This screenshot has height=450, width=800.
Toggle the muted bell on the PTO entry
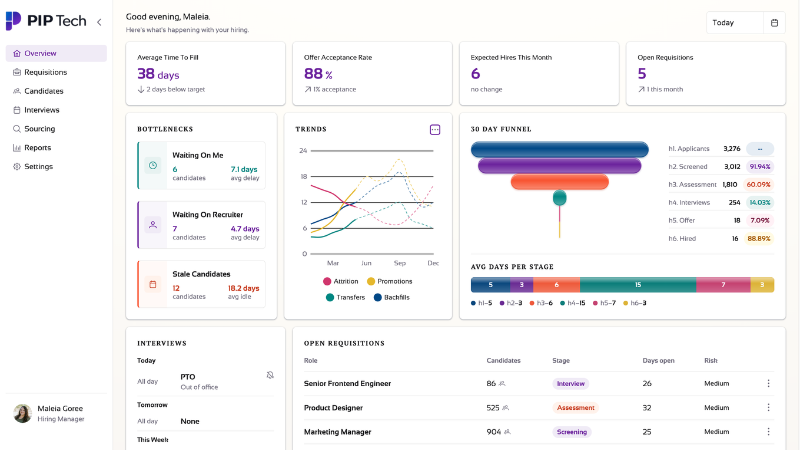pos(270,376)
